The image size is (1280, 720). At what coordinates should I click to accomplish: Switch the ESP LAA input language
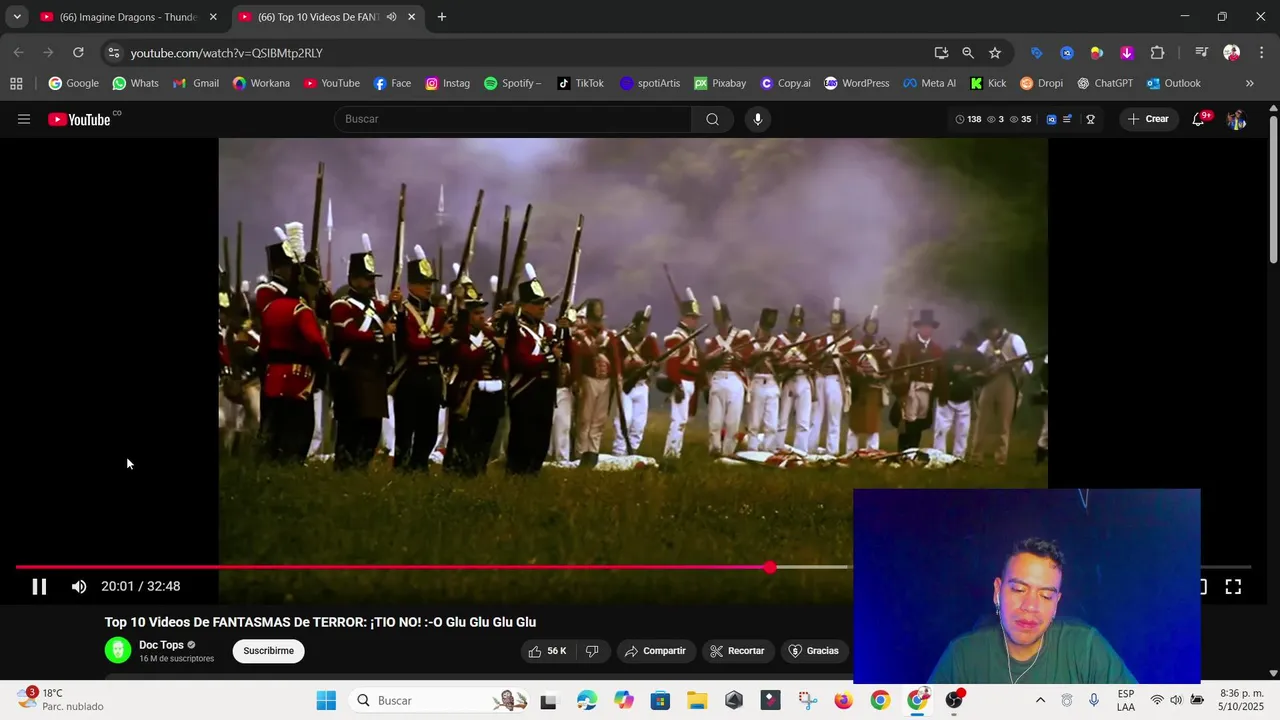pyautogui.click(x=1126, y=700)
